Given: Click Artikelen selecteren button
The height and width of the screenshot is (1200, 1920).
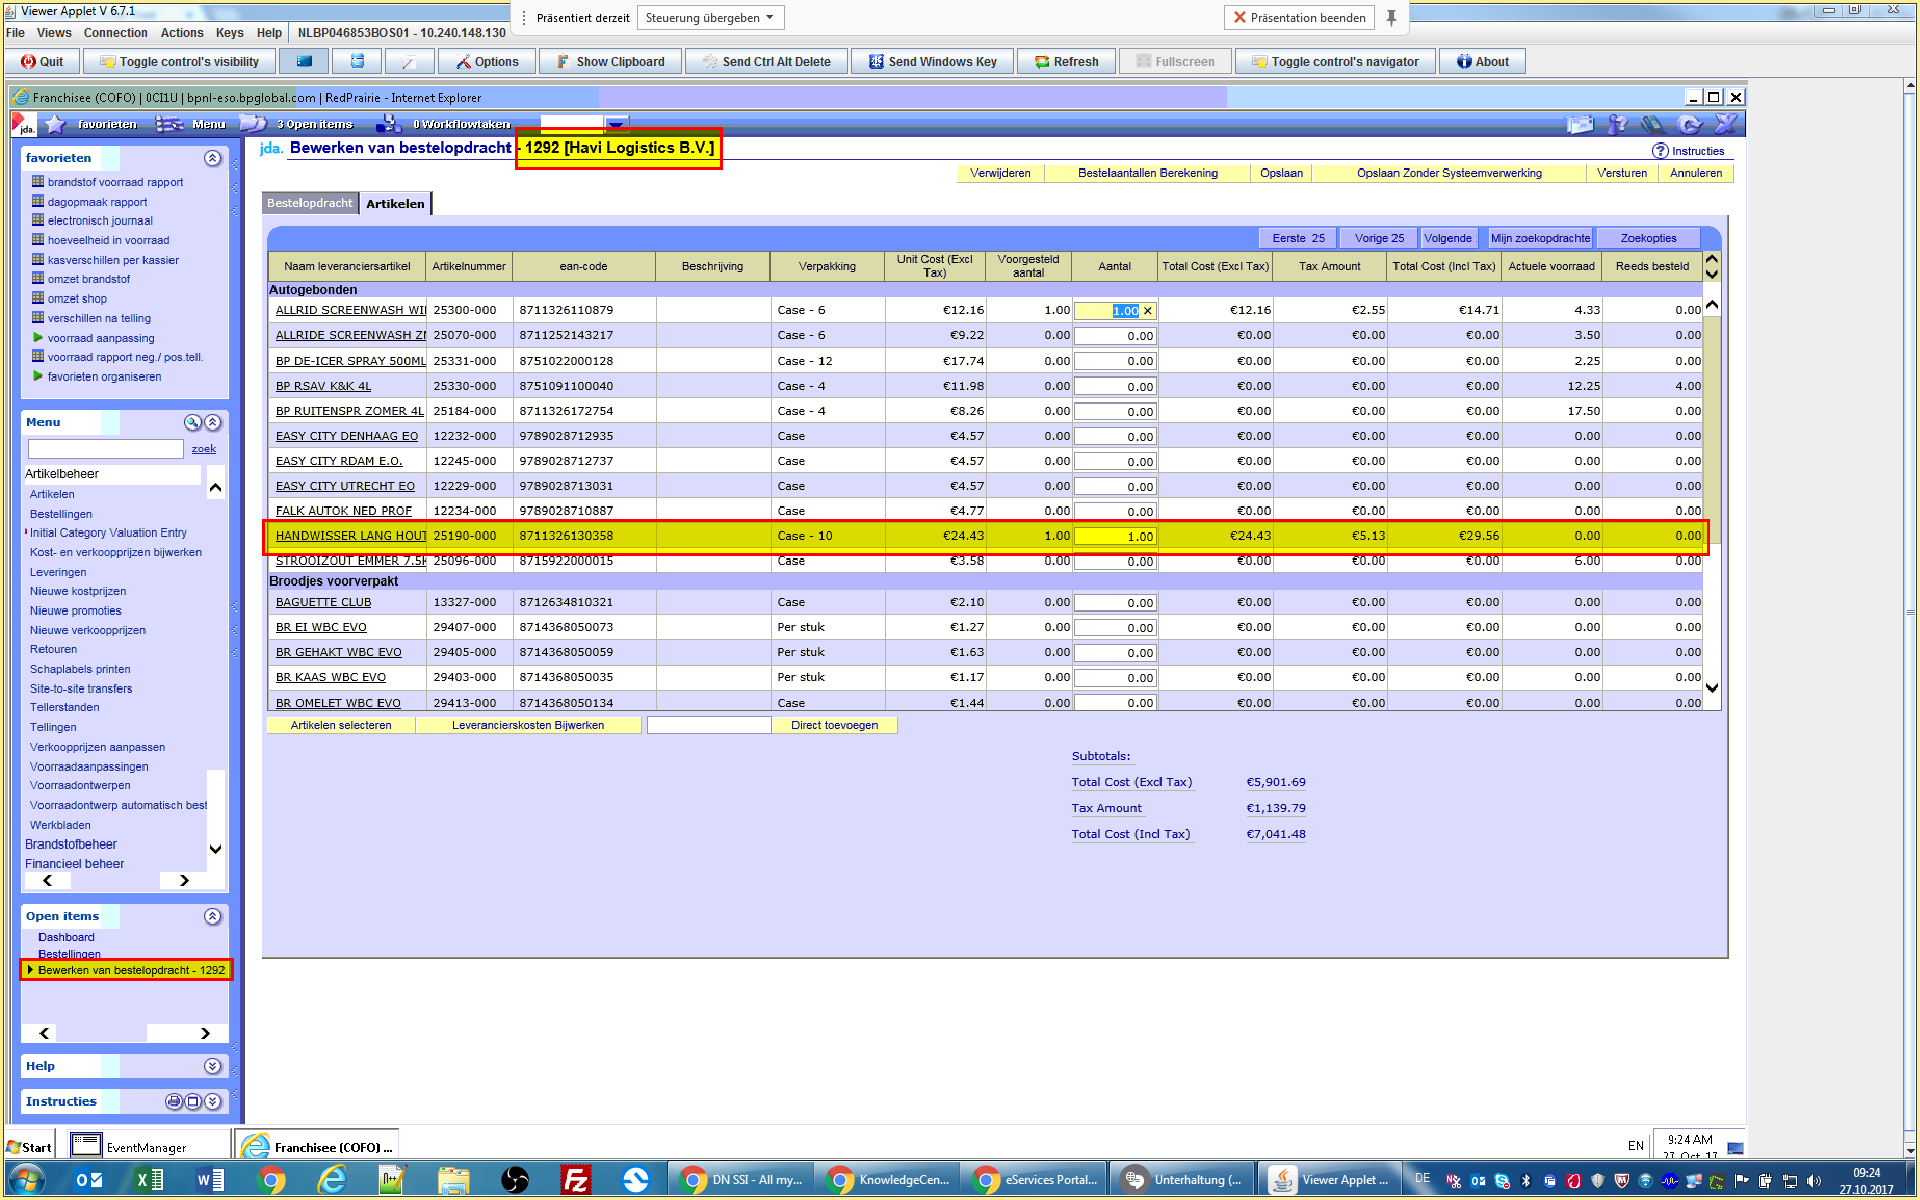Looking at the screenshot, I should (341, 725).
